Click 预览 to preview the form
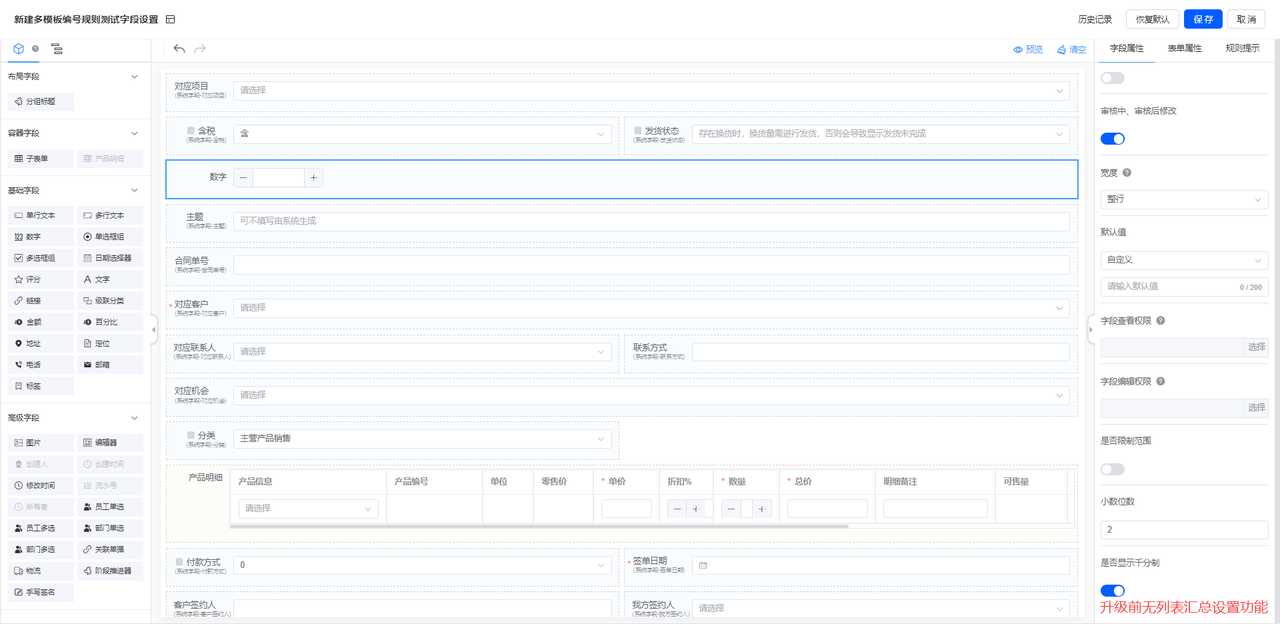Viewport: 1280px width, 624px height. [x=1028, y=49]
